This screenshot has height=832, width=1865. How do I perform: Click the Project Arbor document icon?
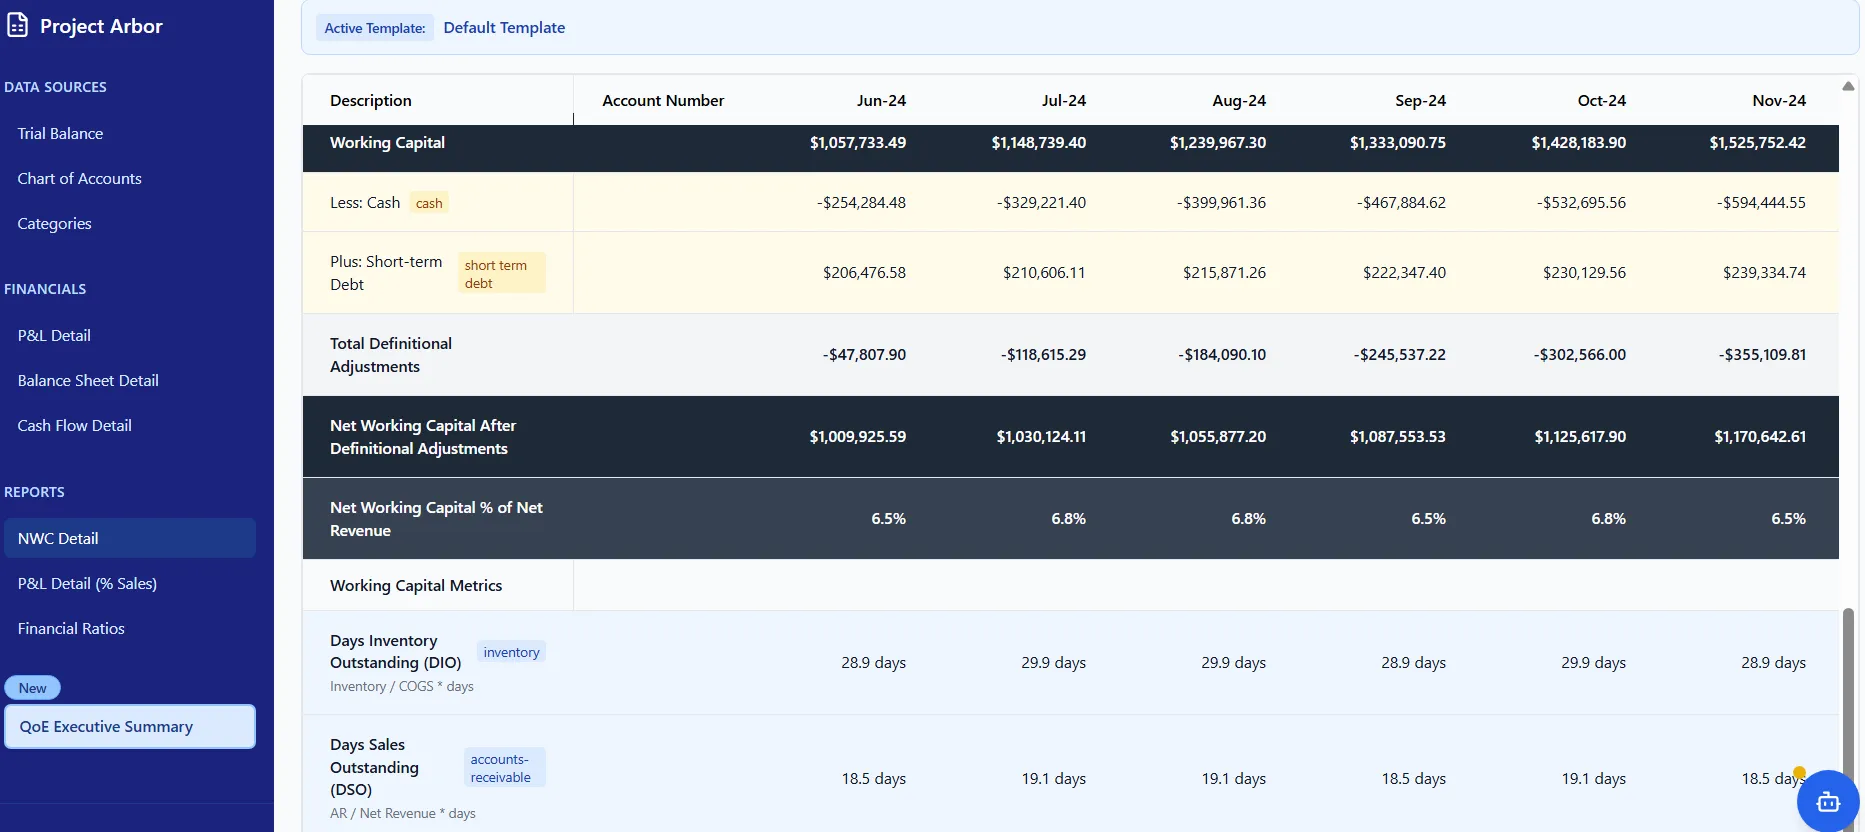17,25
